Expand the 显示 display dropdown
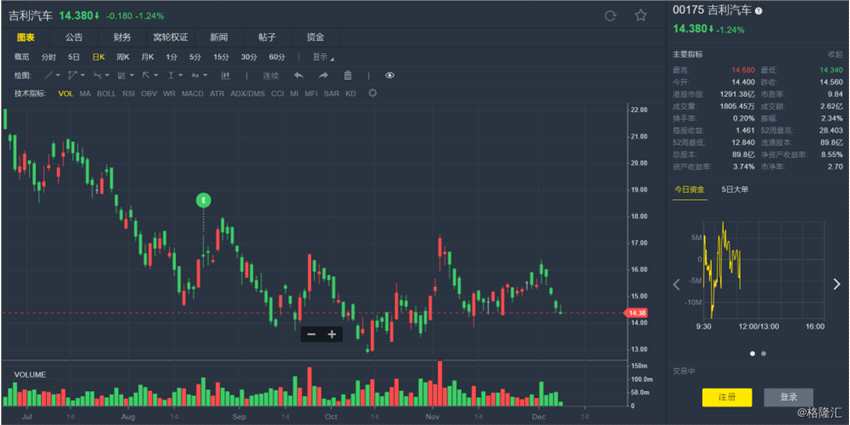This screenshot has height=425, width=850. click(x=323, y=57)
